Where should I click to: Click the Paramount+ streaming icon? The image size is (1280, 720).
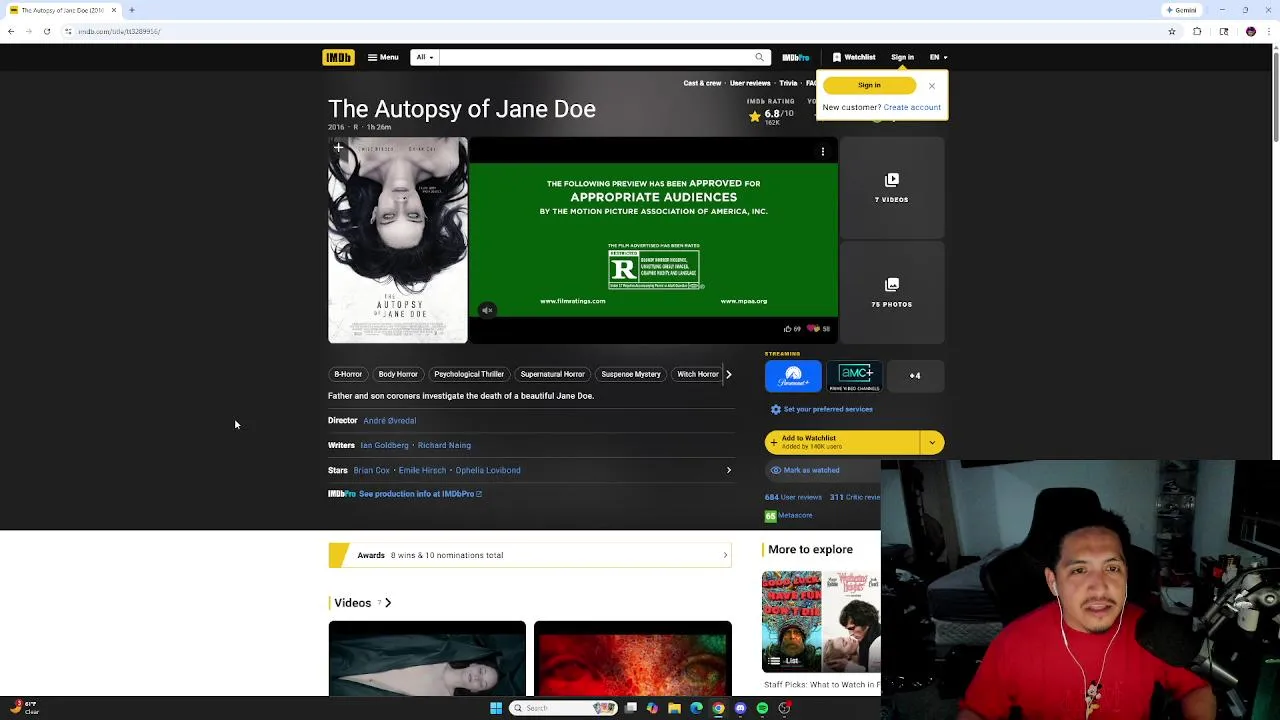click(793, 376)
